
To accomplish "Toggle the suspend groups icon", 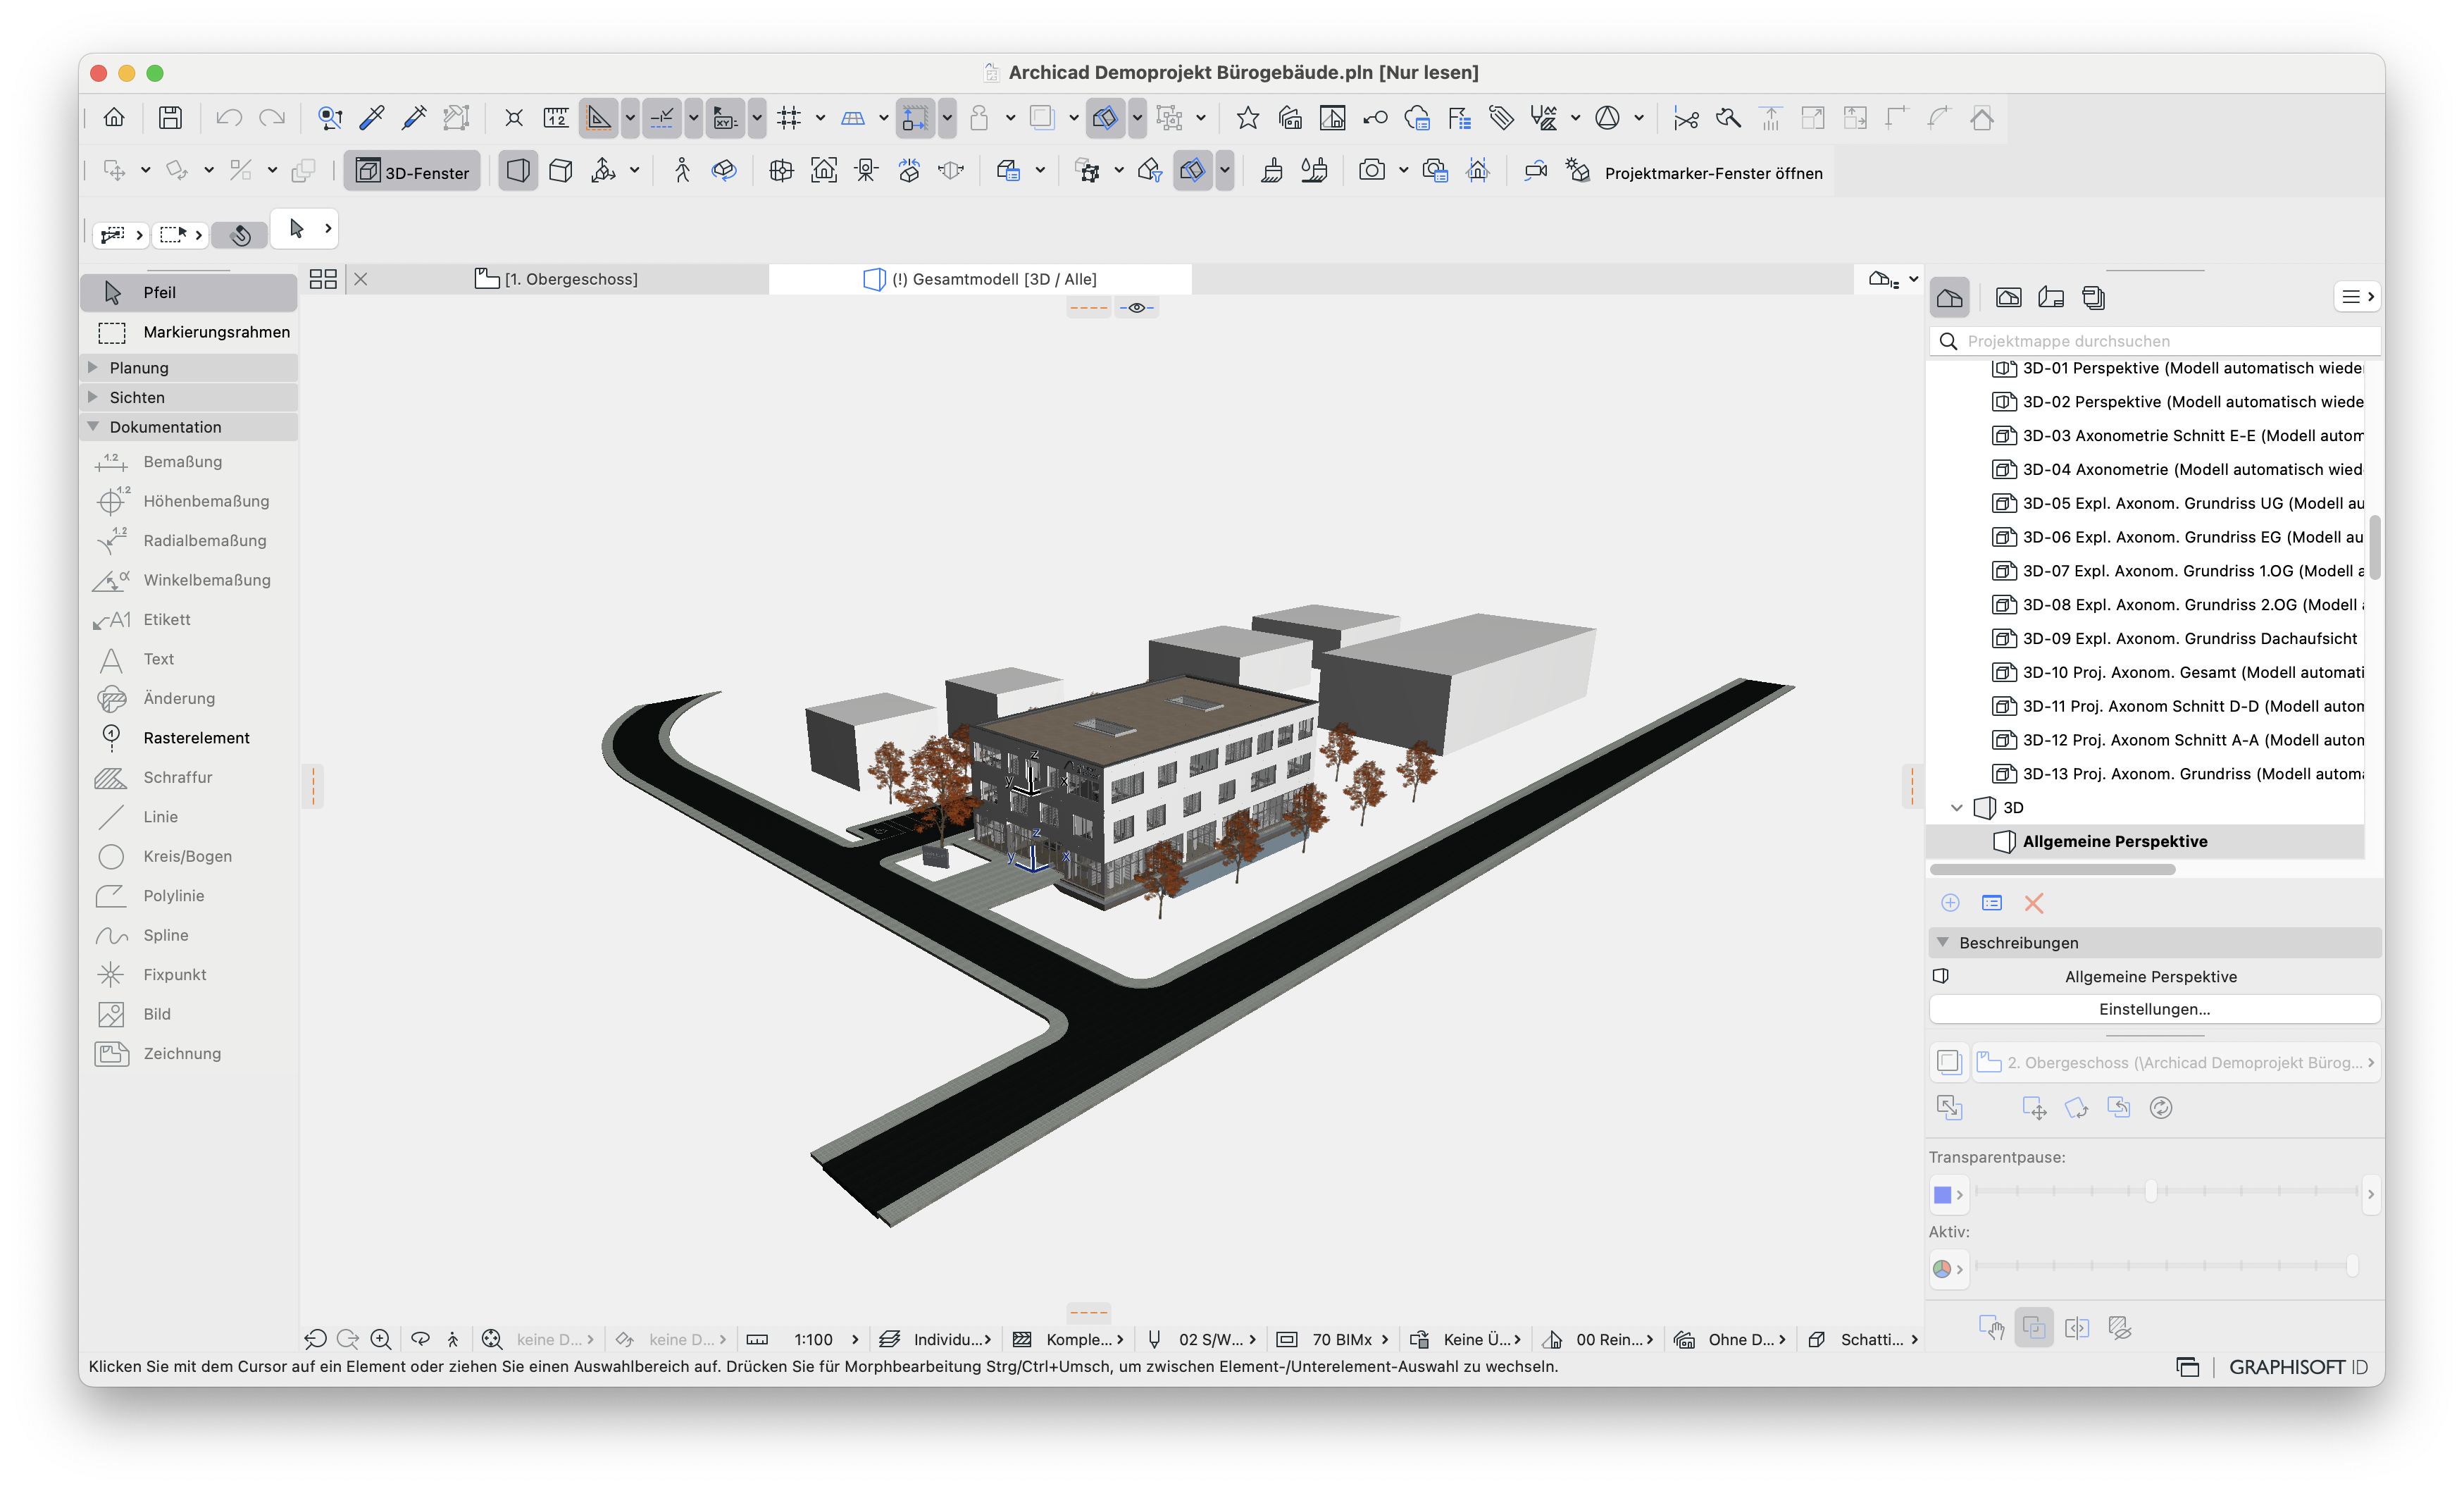I will pos(1168,118).
